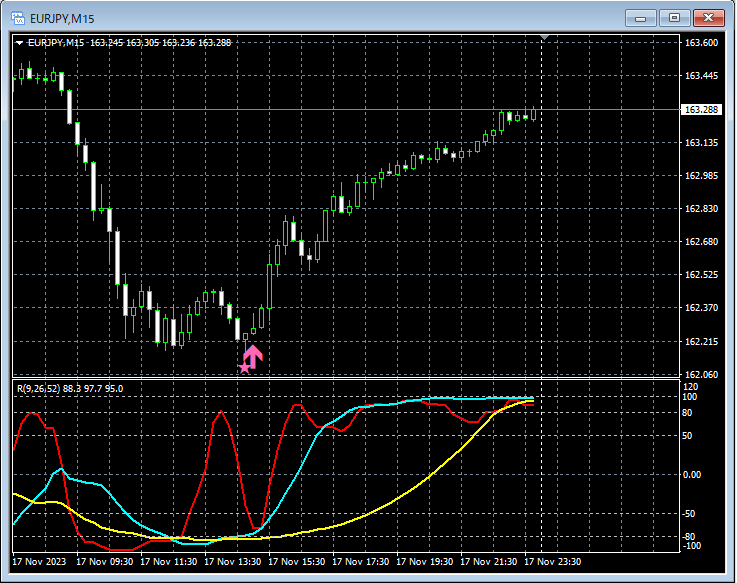Maximize the EURJPY chart window
The width and height of the screenshot is (737, 583).
tap(674, 18)
